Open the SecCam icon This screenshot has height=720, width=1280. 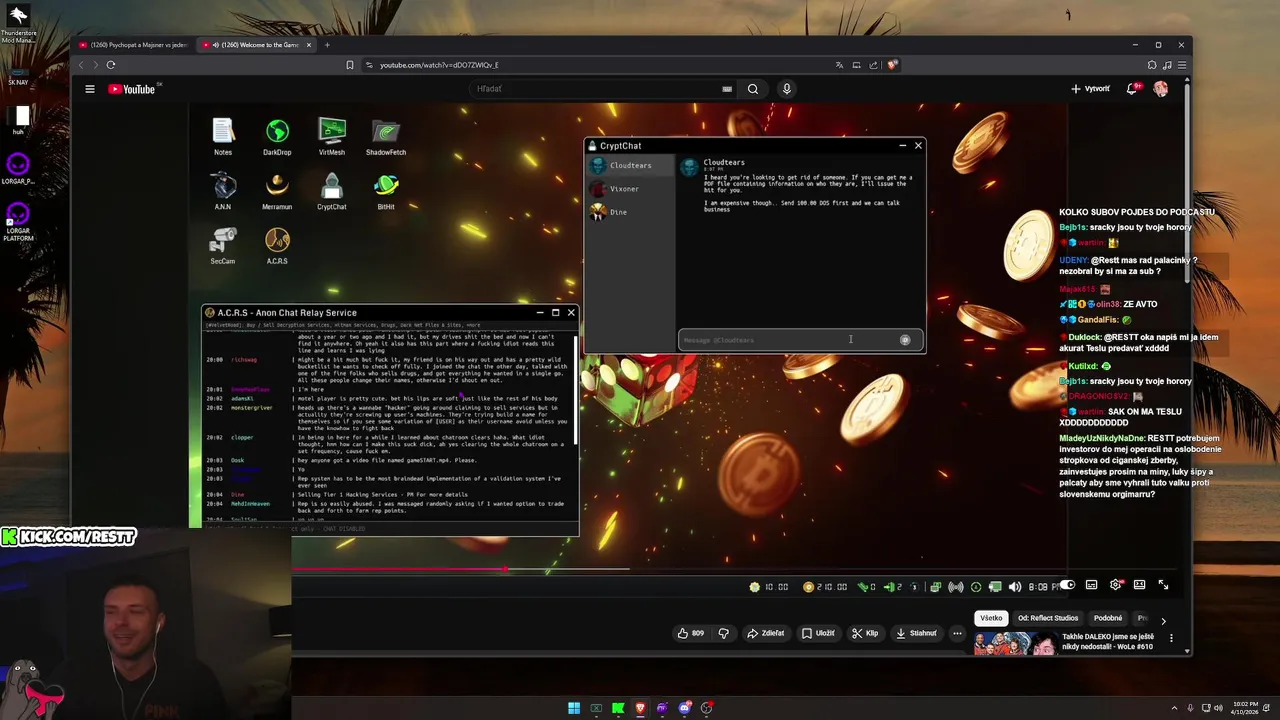tap(223, 246)
